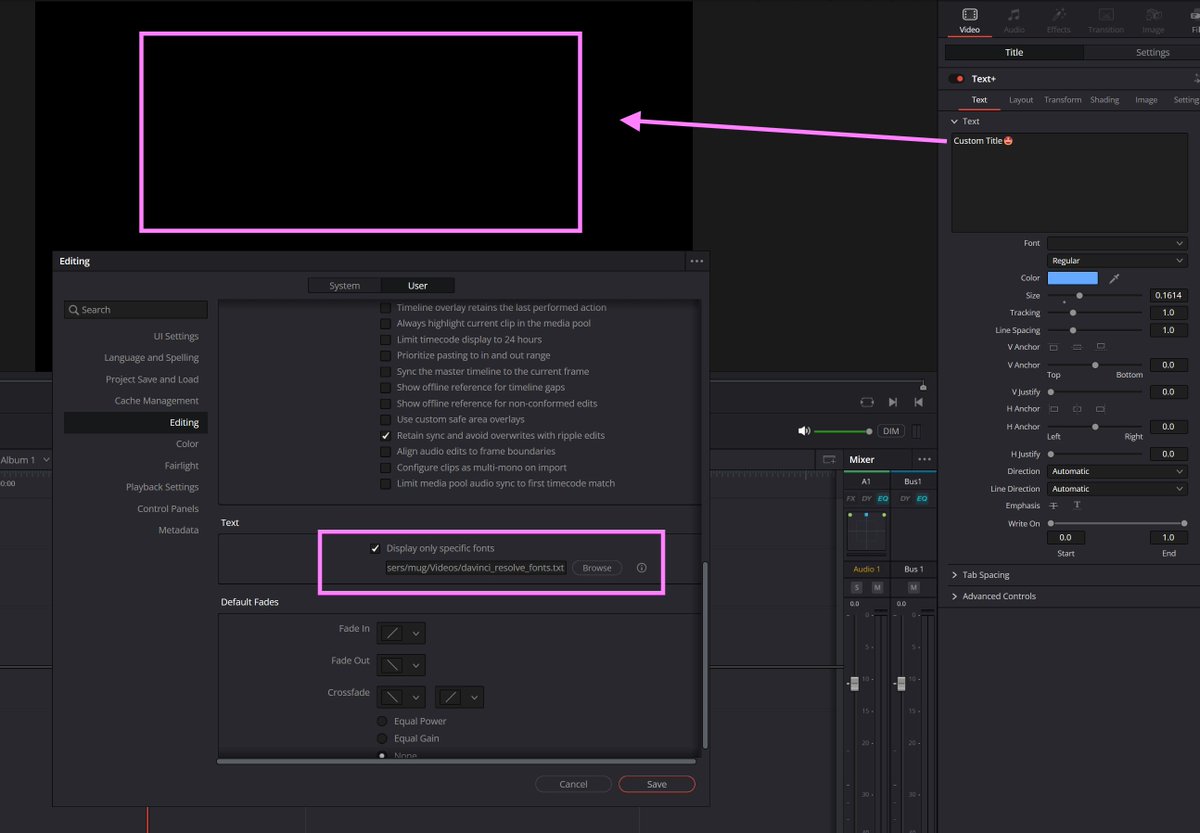The width and height of the screenshot is (1200, 833).
Task: Click the Save button
Action: point(657,784)
